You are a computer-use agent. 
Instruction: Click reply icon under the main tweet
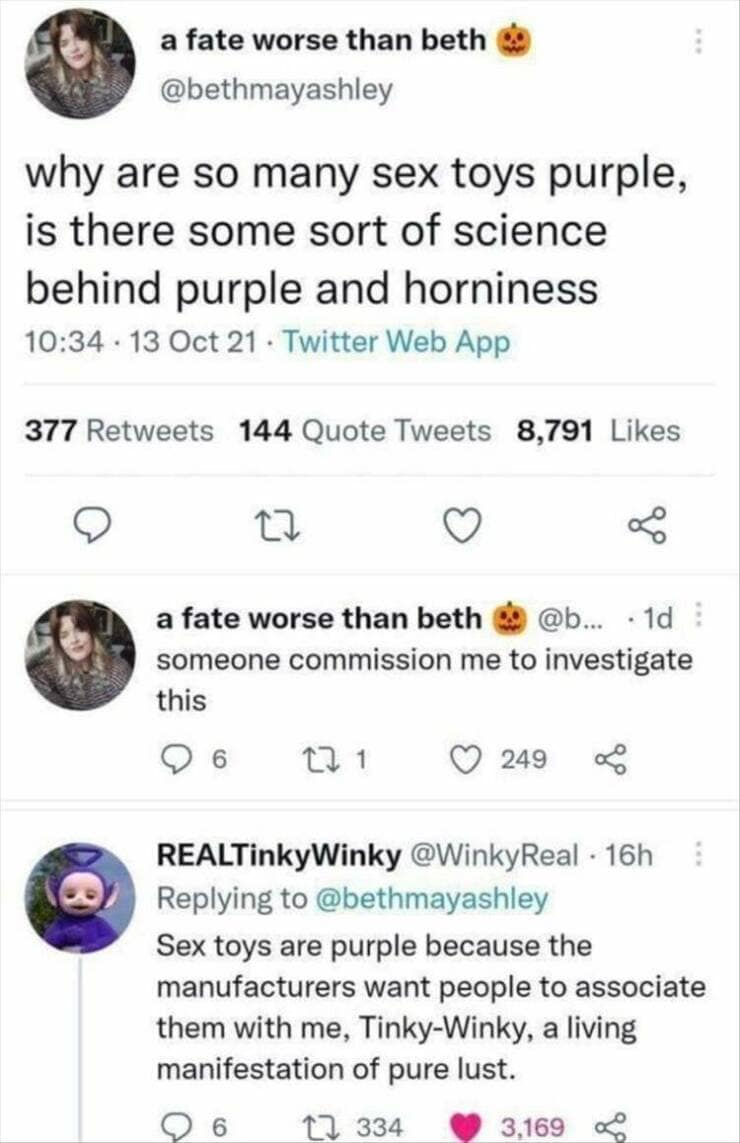click(x=93, y=521)
